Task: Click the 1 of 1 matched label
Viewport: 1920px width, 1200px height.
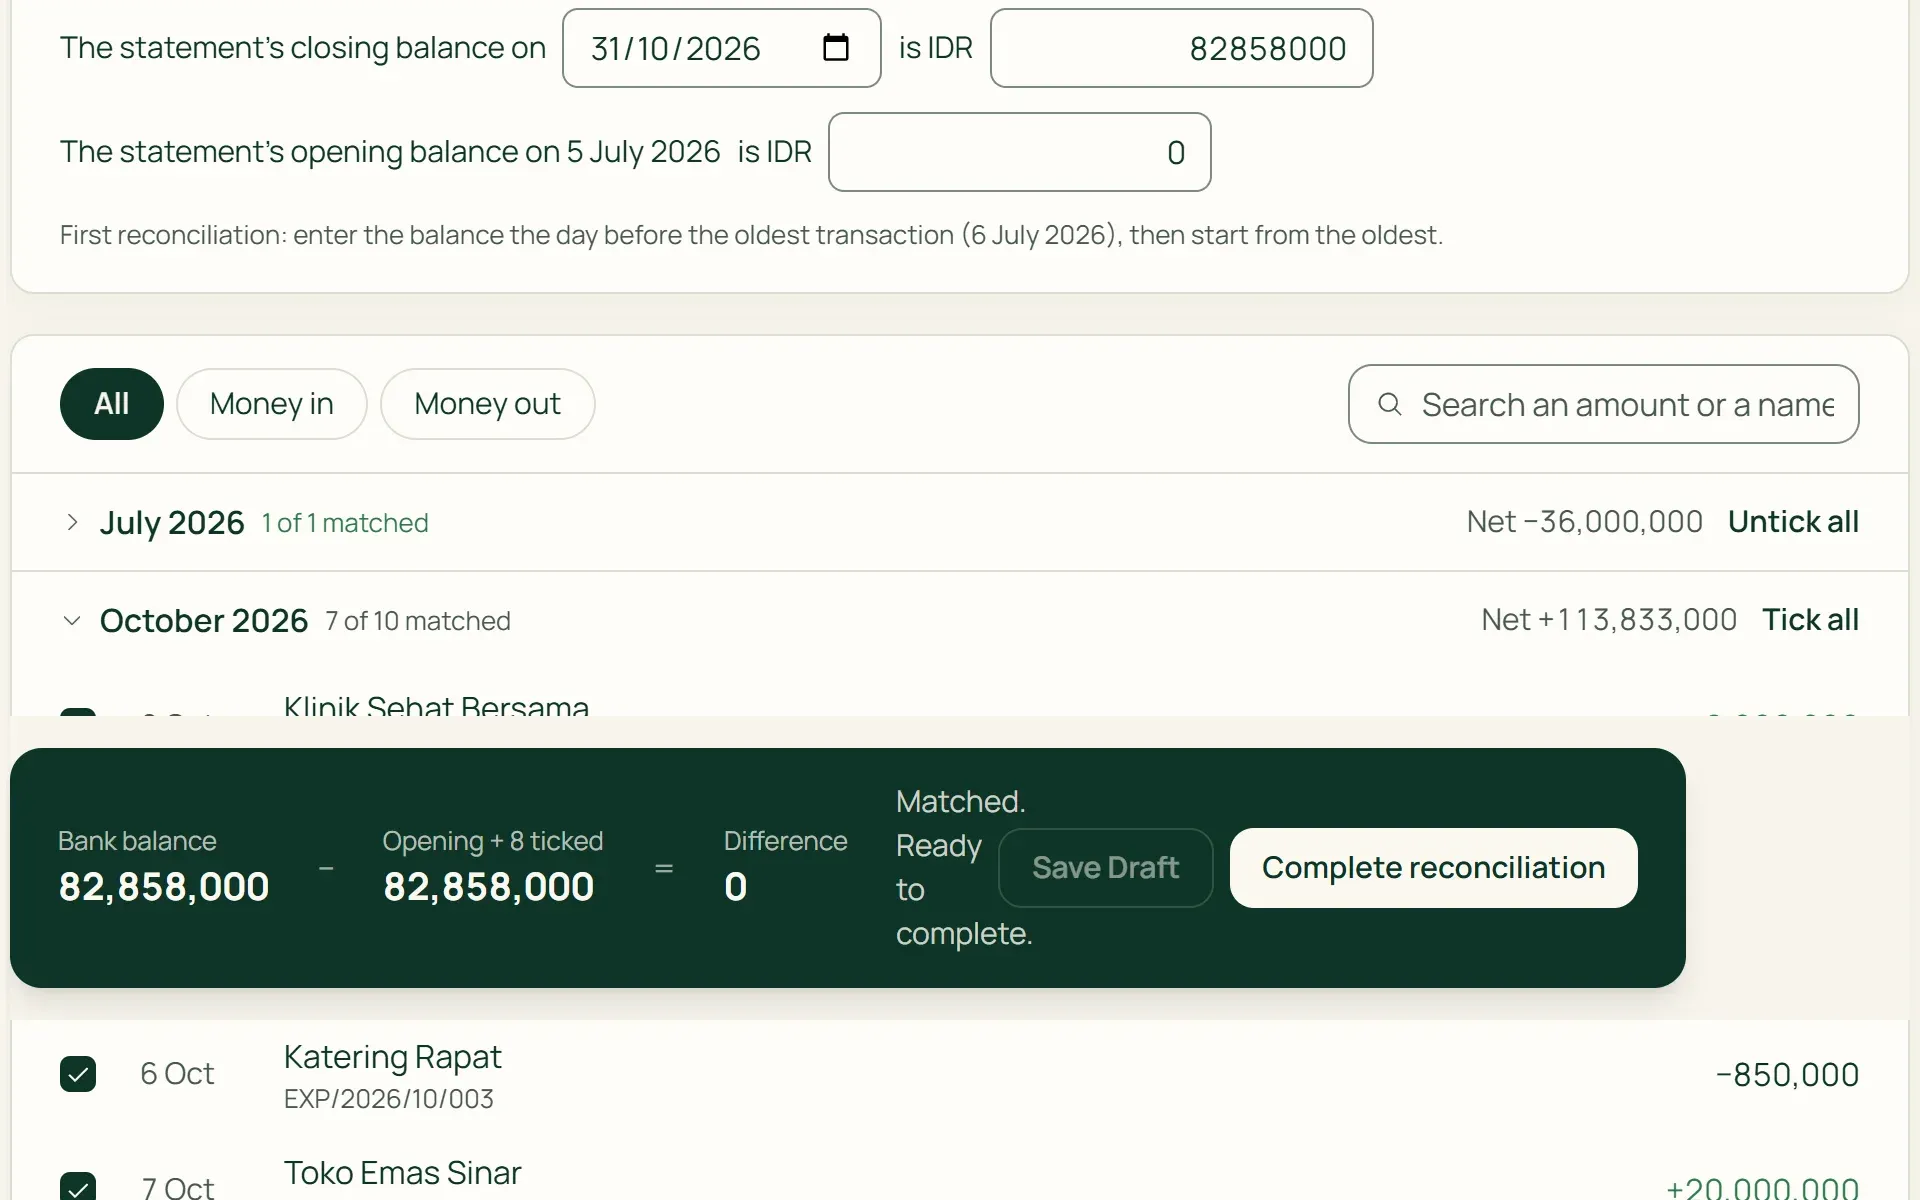Action: point(345,523)
